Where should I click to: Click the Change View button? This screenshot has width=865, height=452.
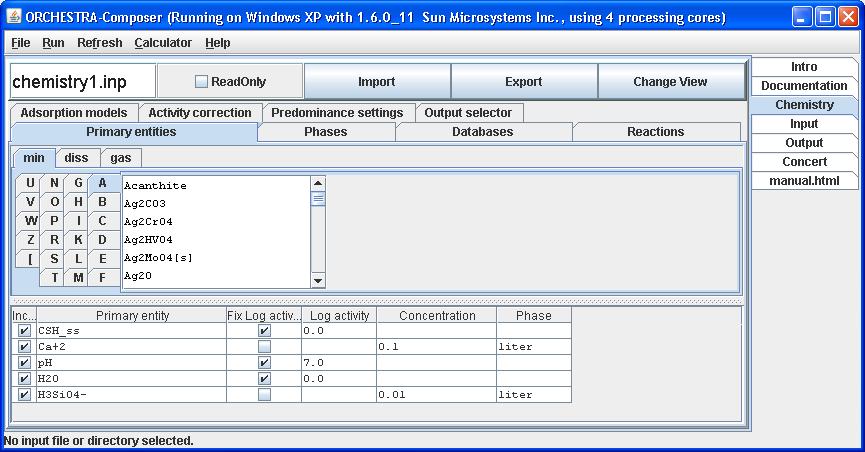[x=670, y=82]
